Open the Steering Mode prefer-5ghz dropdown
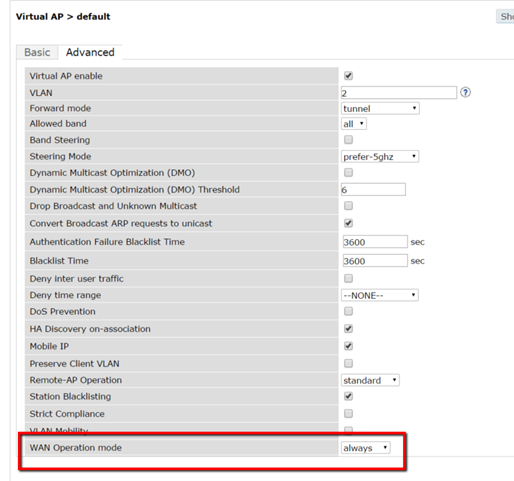 (x=380, y=157)
